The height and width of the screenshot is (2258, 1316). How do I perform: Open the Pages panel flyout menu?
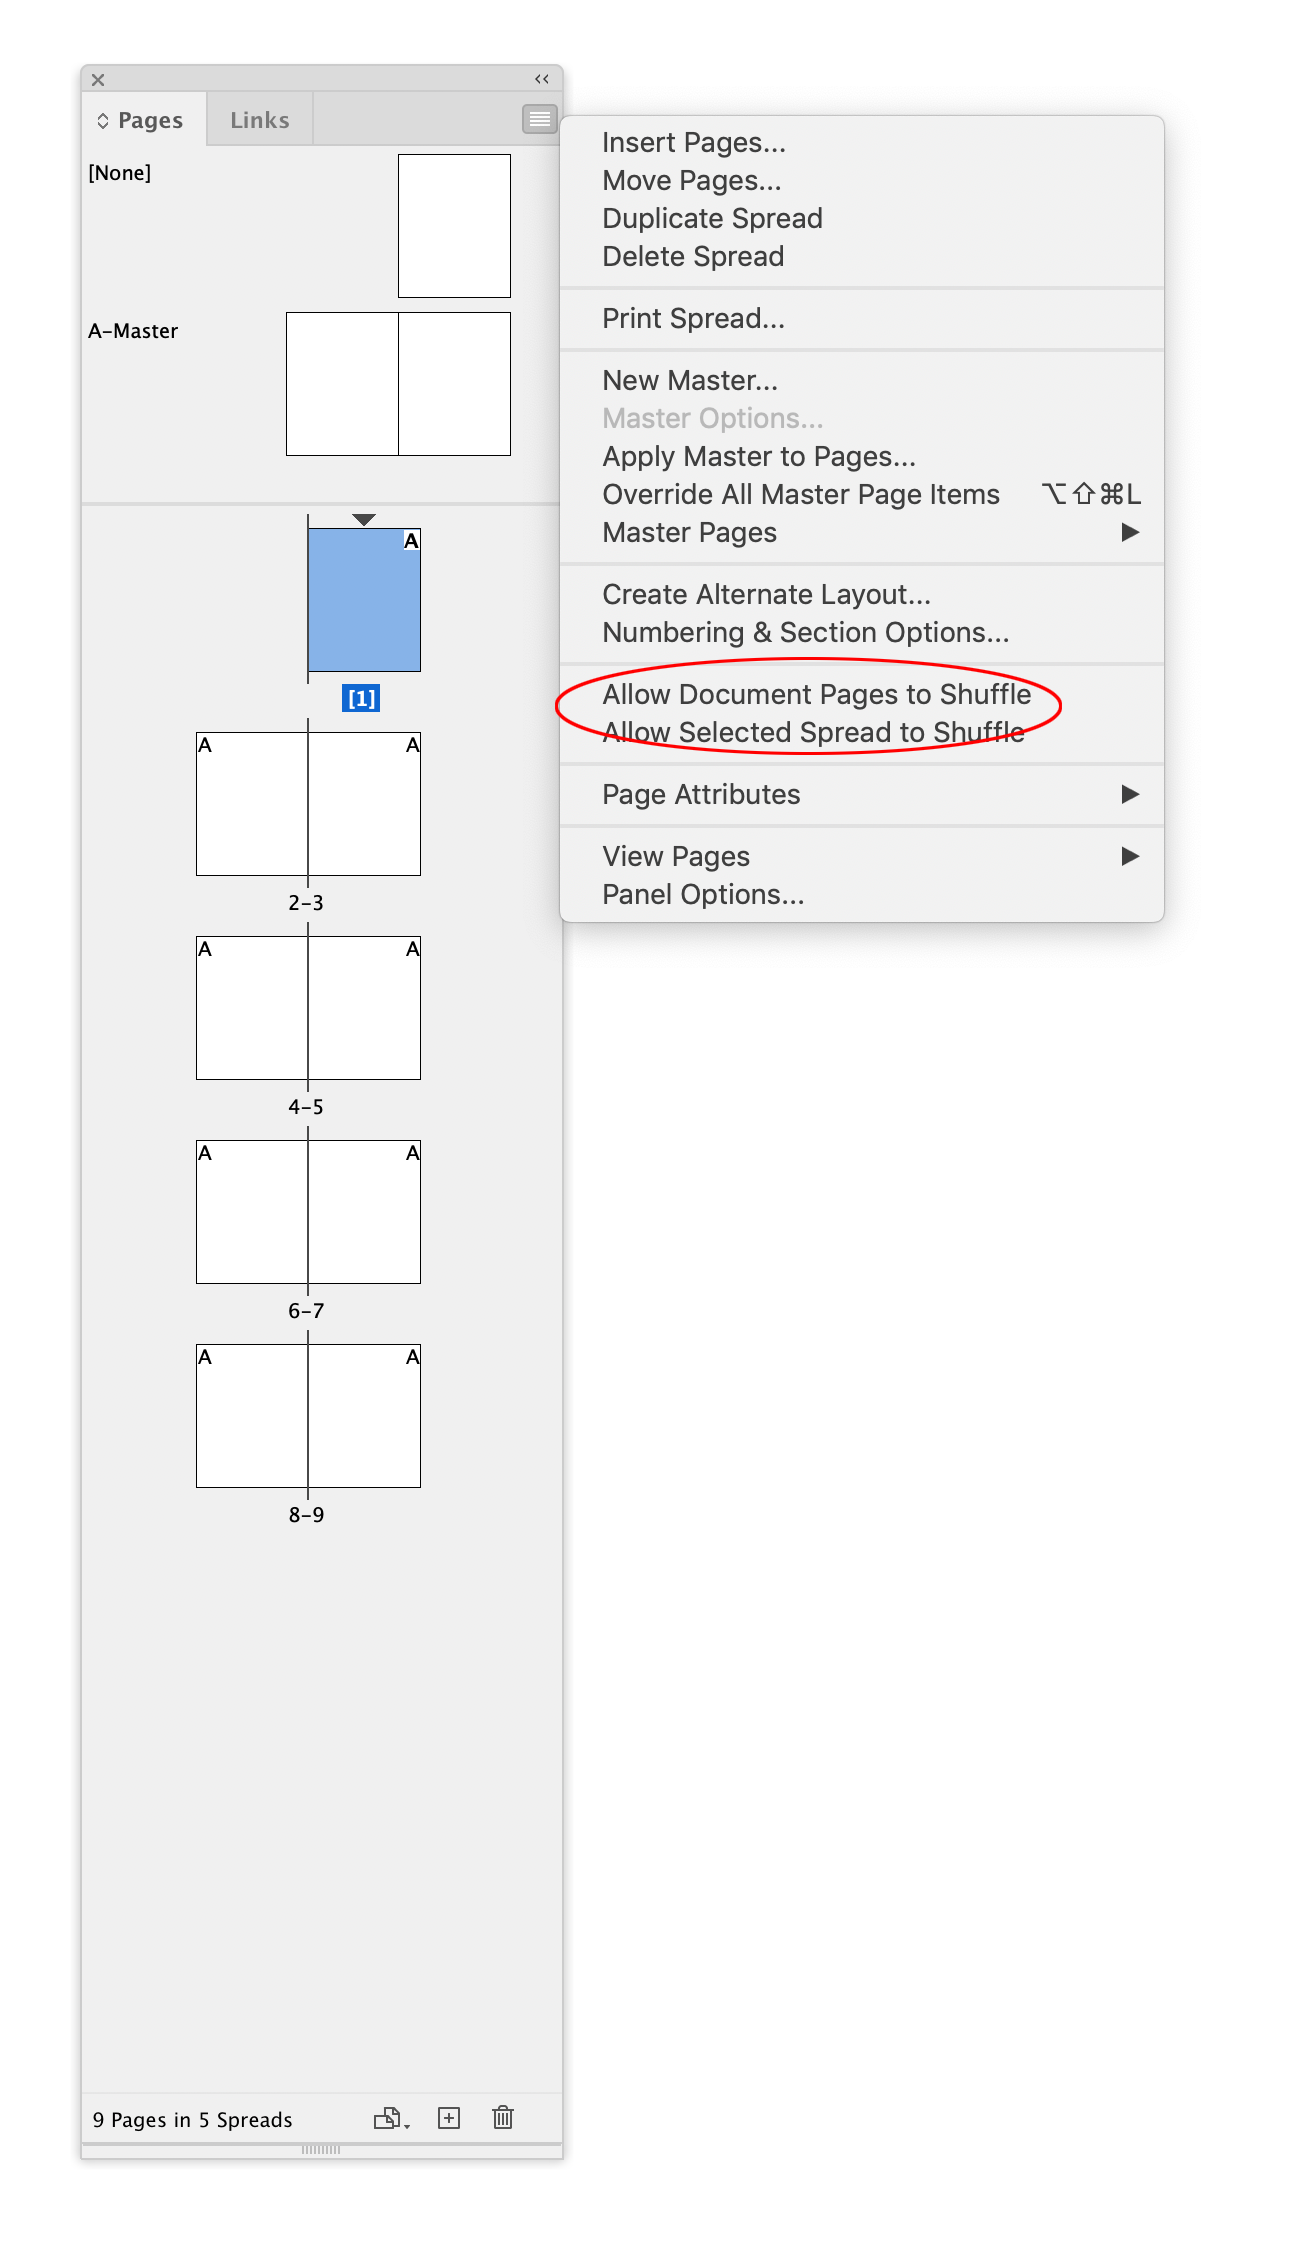pos(539,119)
